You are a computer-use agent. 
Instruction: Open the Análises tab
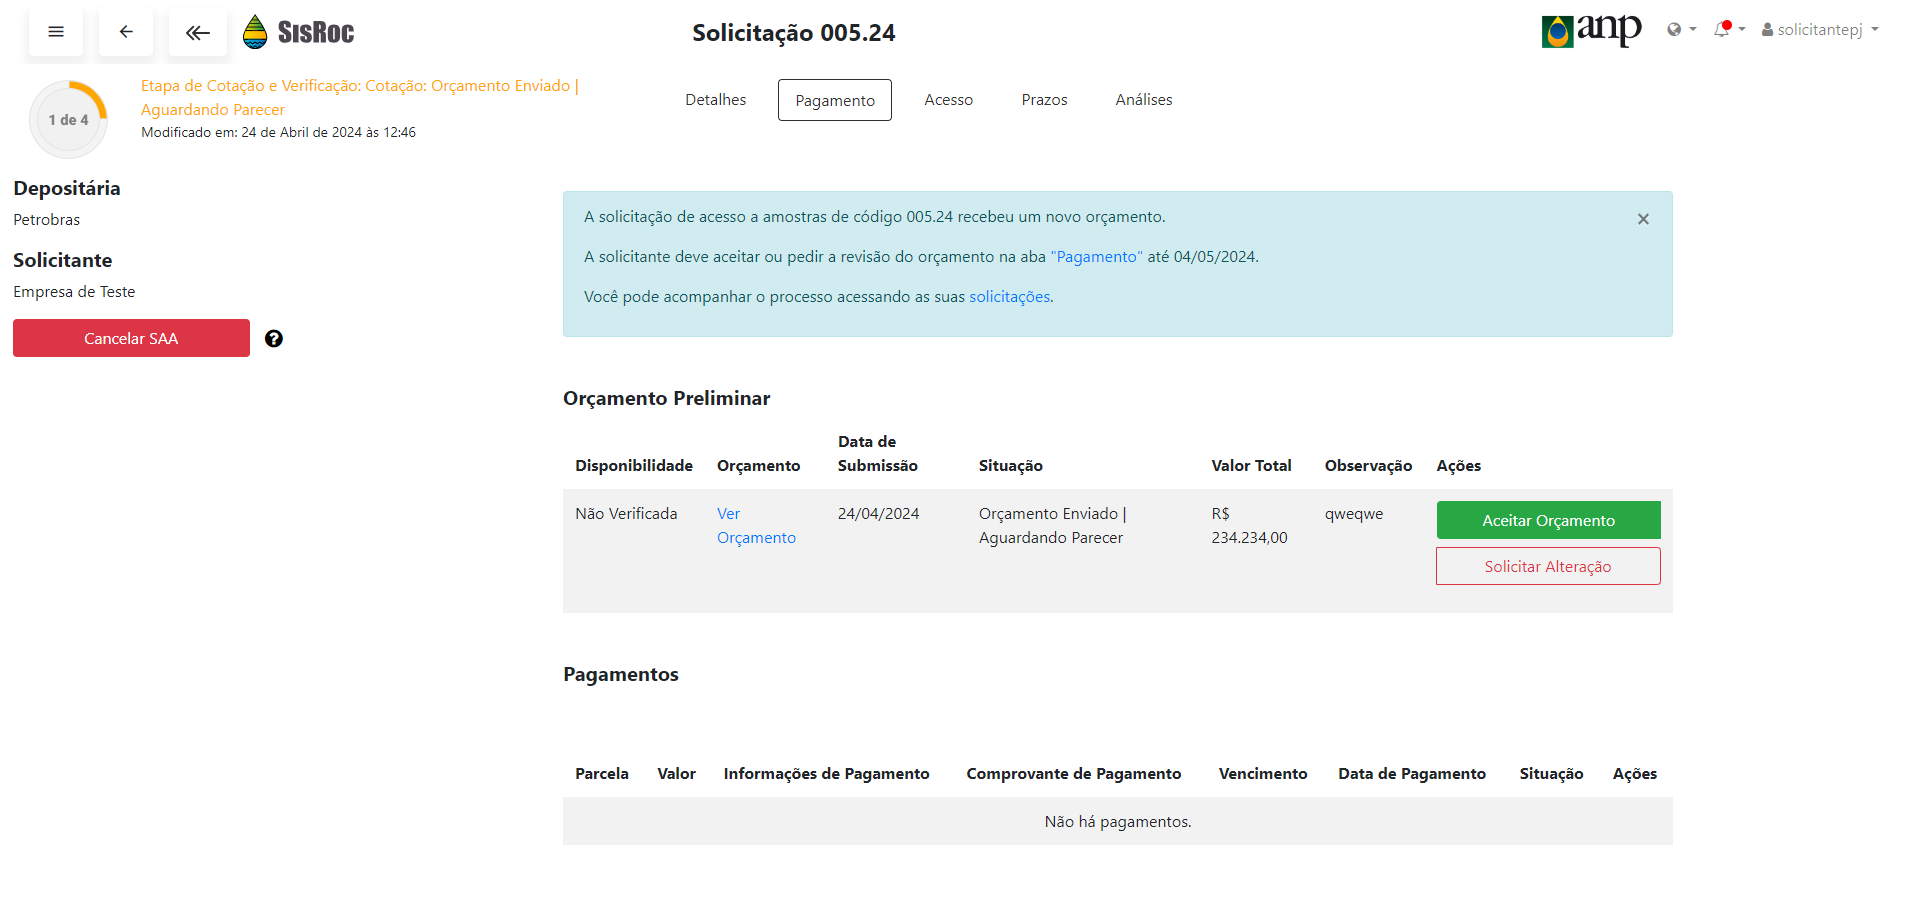pyautogui.click(x=1144, y=100)
